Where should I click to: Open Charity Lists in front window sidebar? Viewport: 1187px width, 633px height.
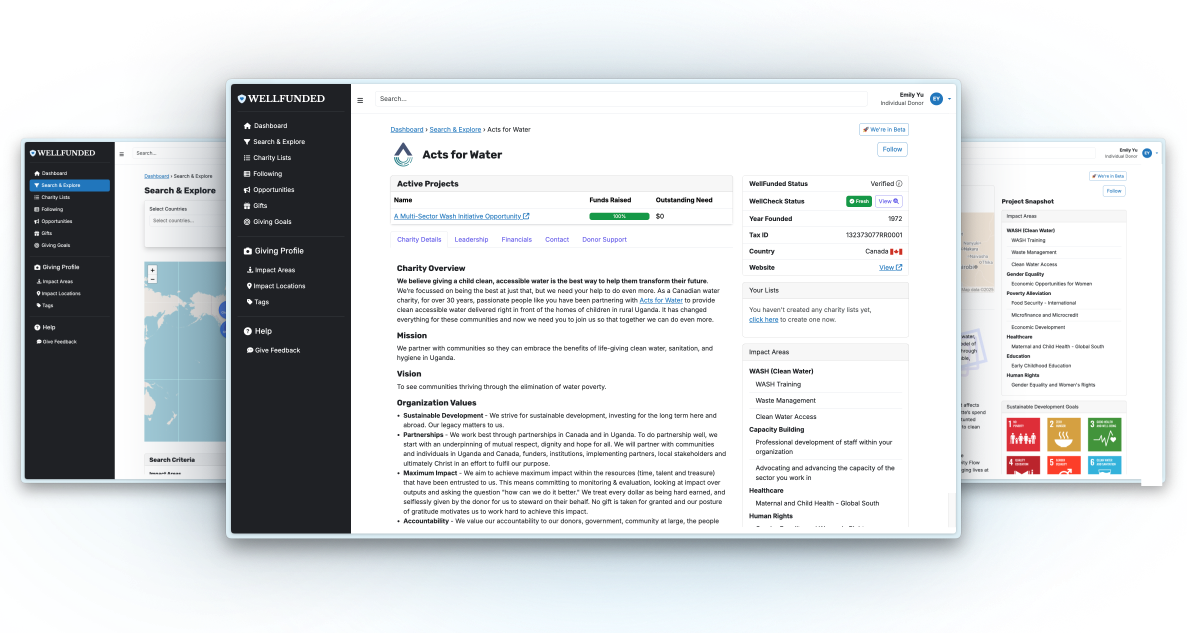pyautogui.click(x=267, y=157)
